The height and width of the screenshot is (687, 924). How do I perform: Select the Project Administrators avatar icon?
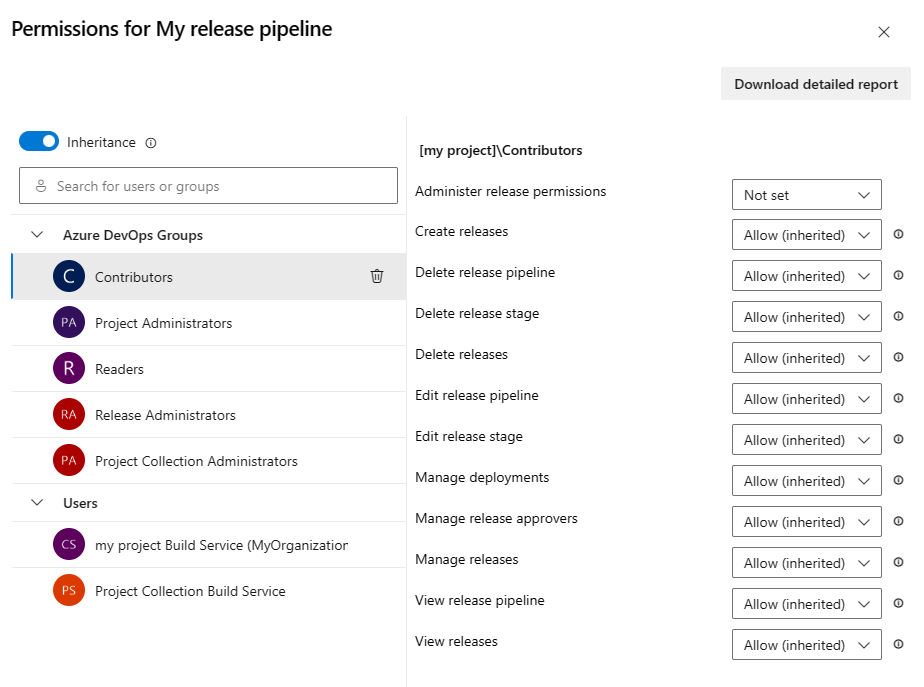(69, 323)
